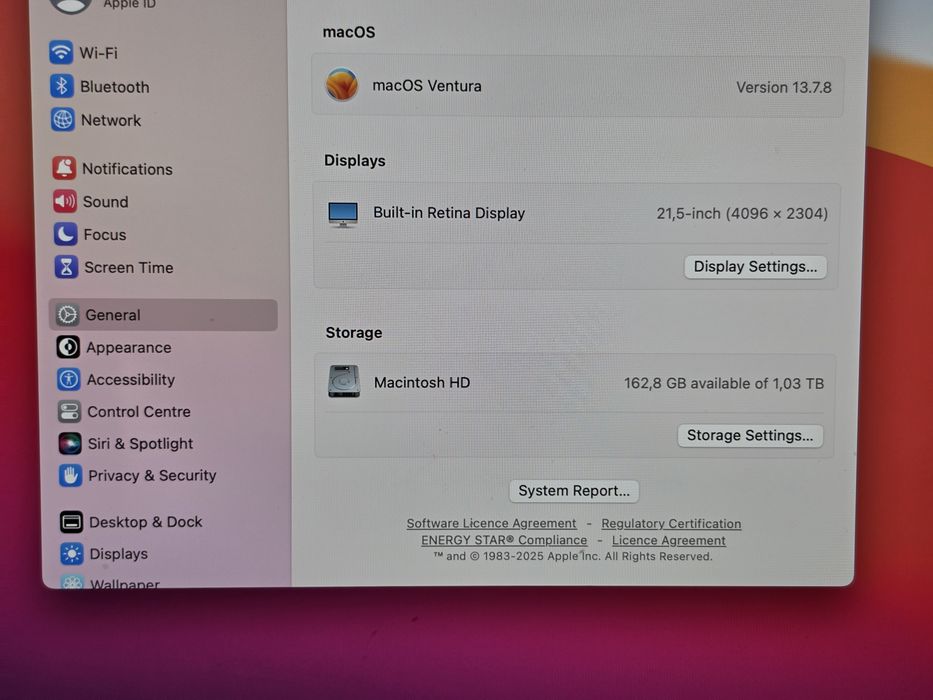
Task: Open the Displays sun icon in sidebar
Action: [72, 554]
